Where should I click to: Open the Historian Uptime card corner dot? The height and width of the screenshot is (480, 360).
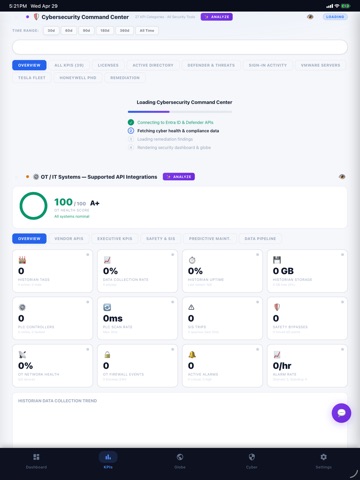[x=257, y=255]
